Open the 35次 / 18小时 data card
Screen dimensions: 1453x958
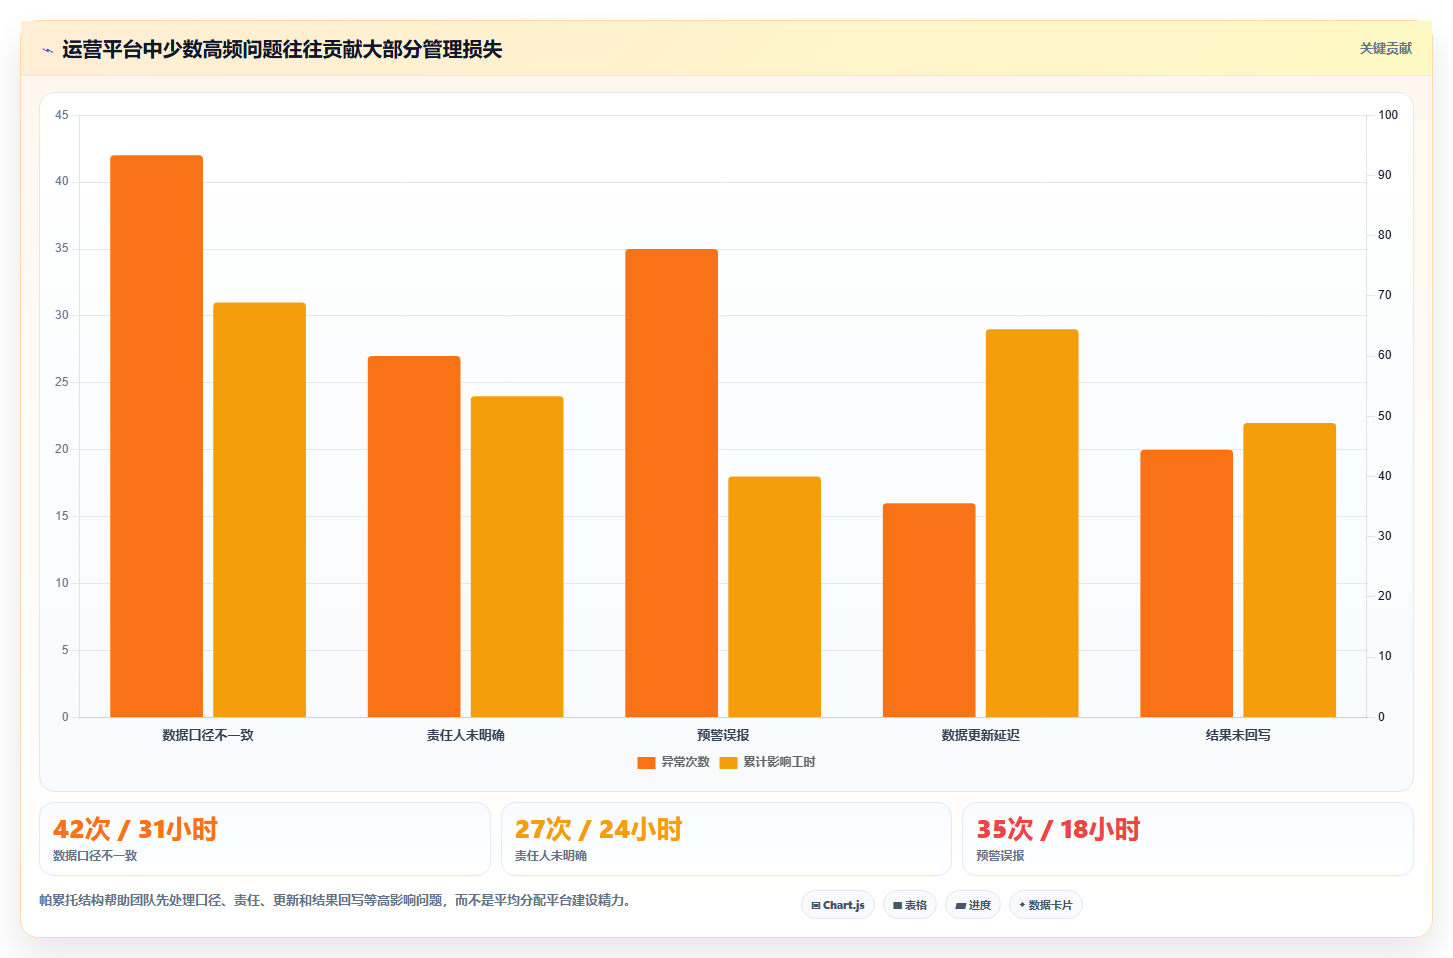point(1188,839)
